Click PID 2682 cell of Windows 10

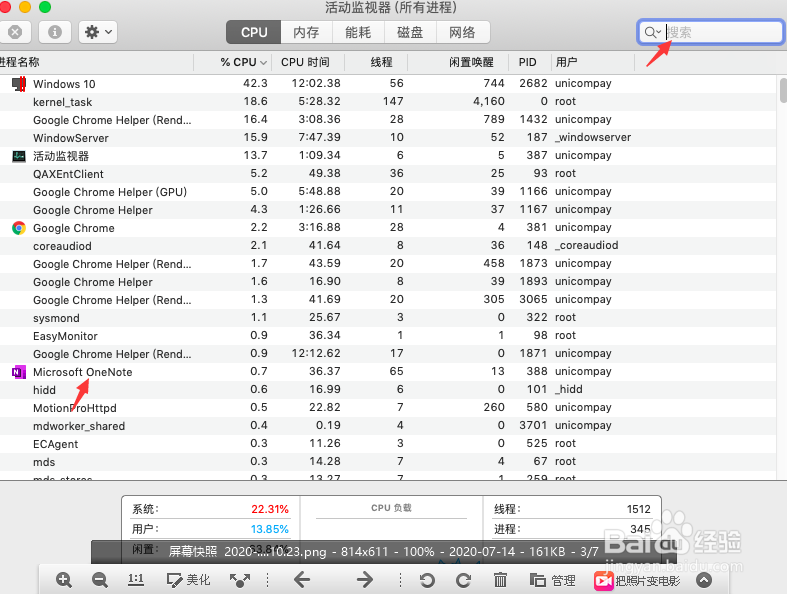(x=533, y=83)
